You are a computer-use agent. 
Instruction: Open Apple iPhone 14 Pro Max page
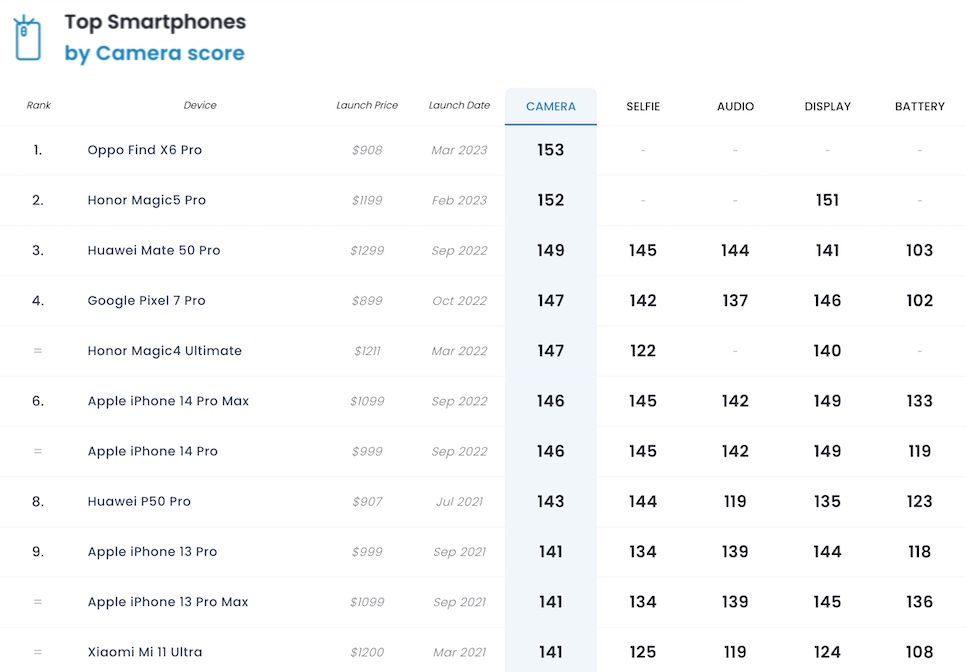[168, 401]
